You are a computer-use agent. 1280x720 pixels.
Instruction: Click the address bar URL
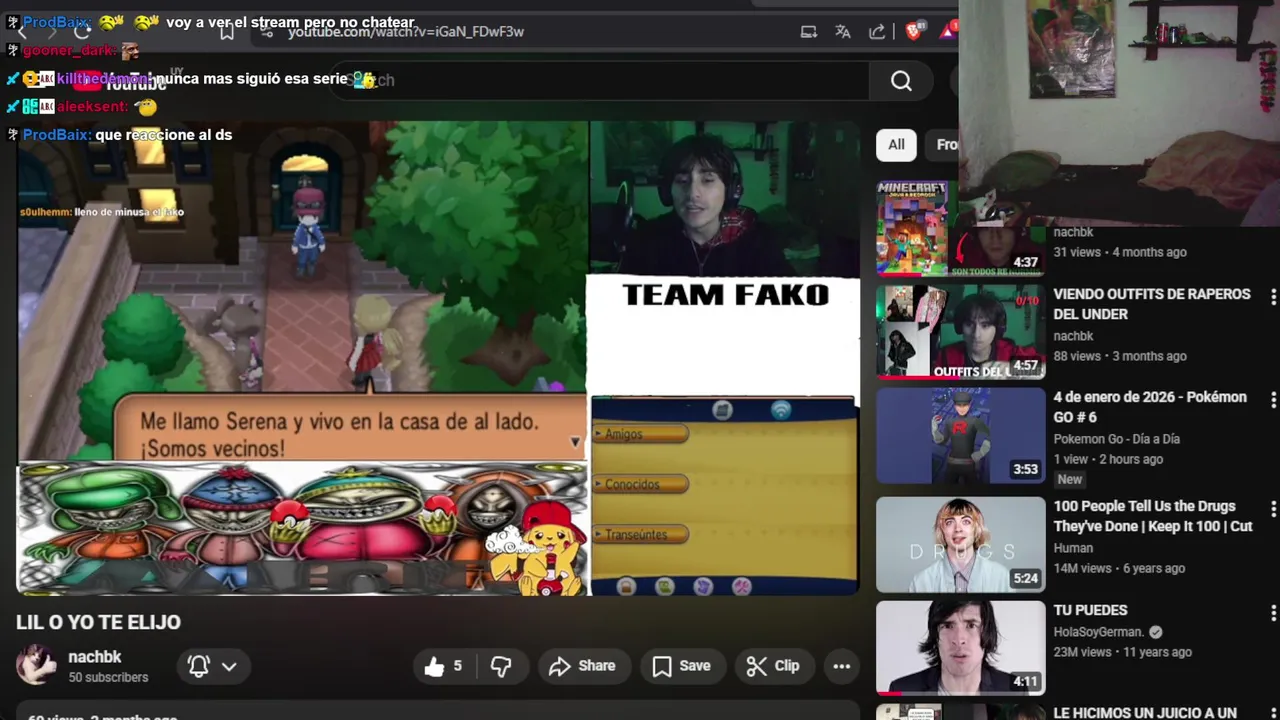(406, 31)
